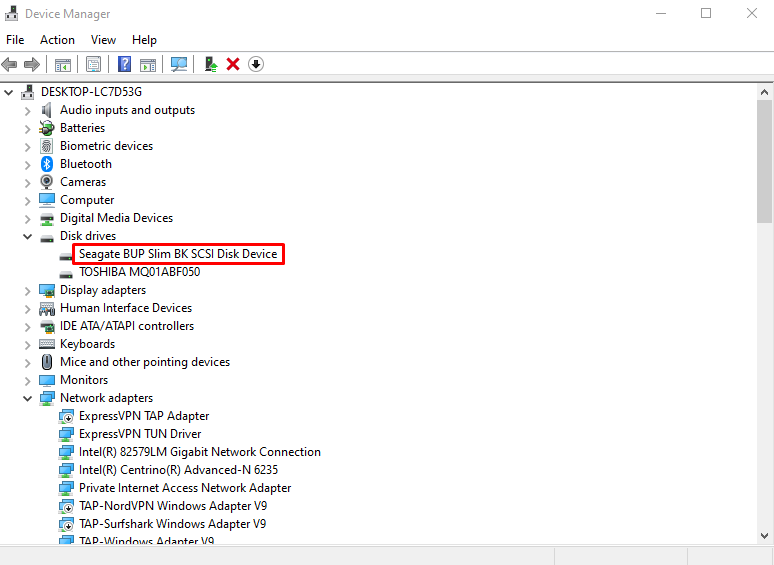The width and height of the screenshot is (774, 565).
Task: Select the Cameras category label
Action: pos(83,182)
